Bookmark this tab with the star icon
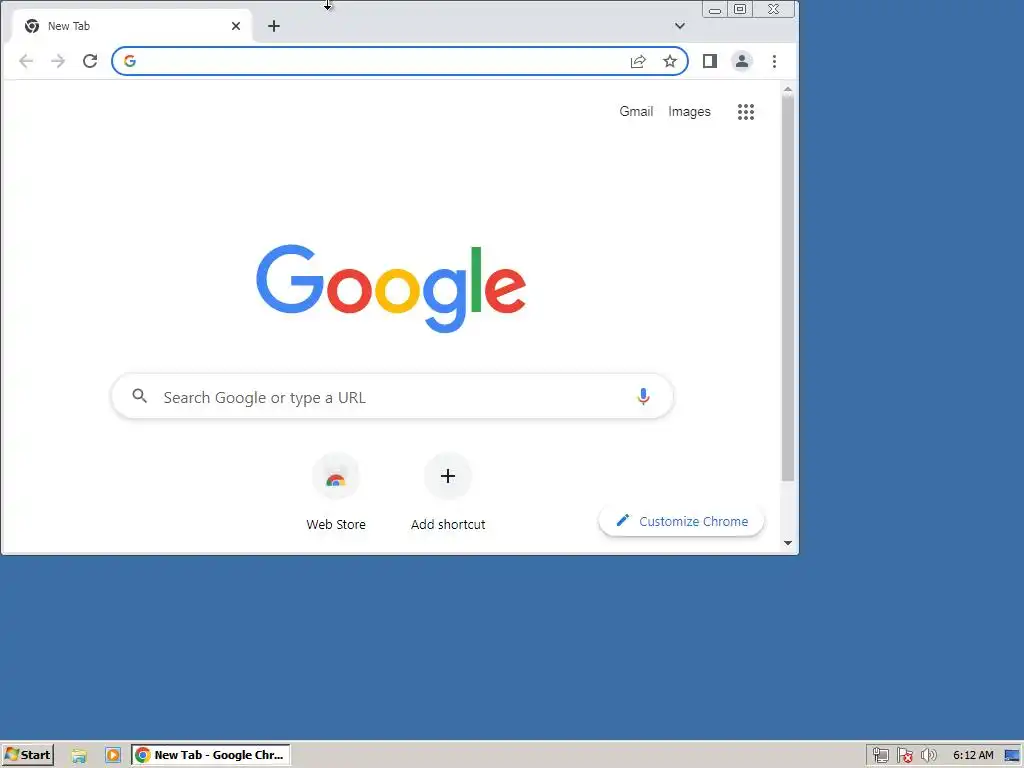 (670, 61)
